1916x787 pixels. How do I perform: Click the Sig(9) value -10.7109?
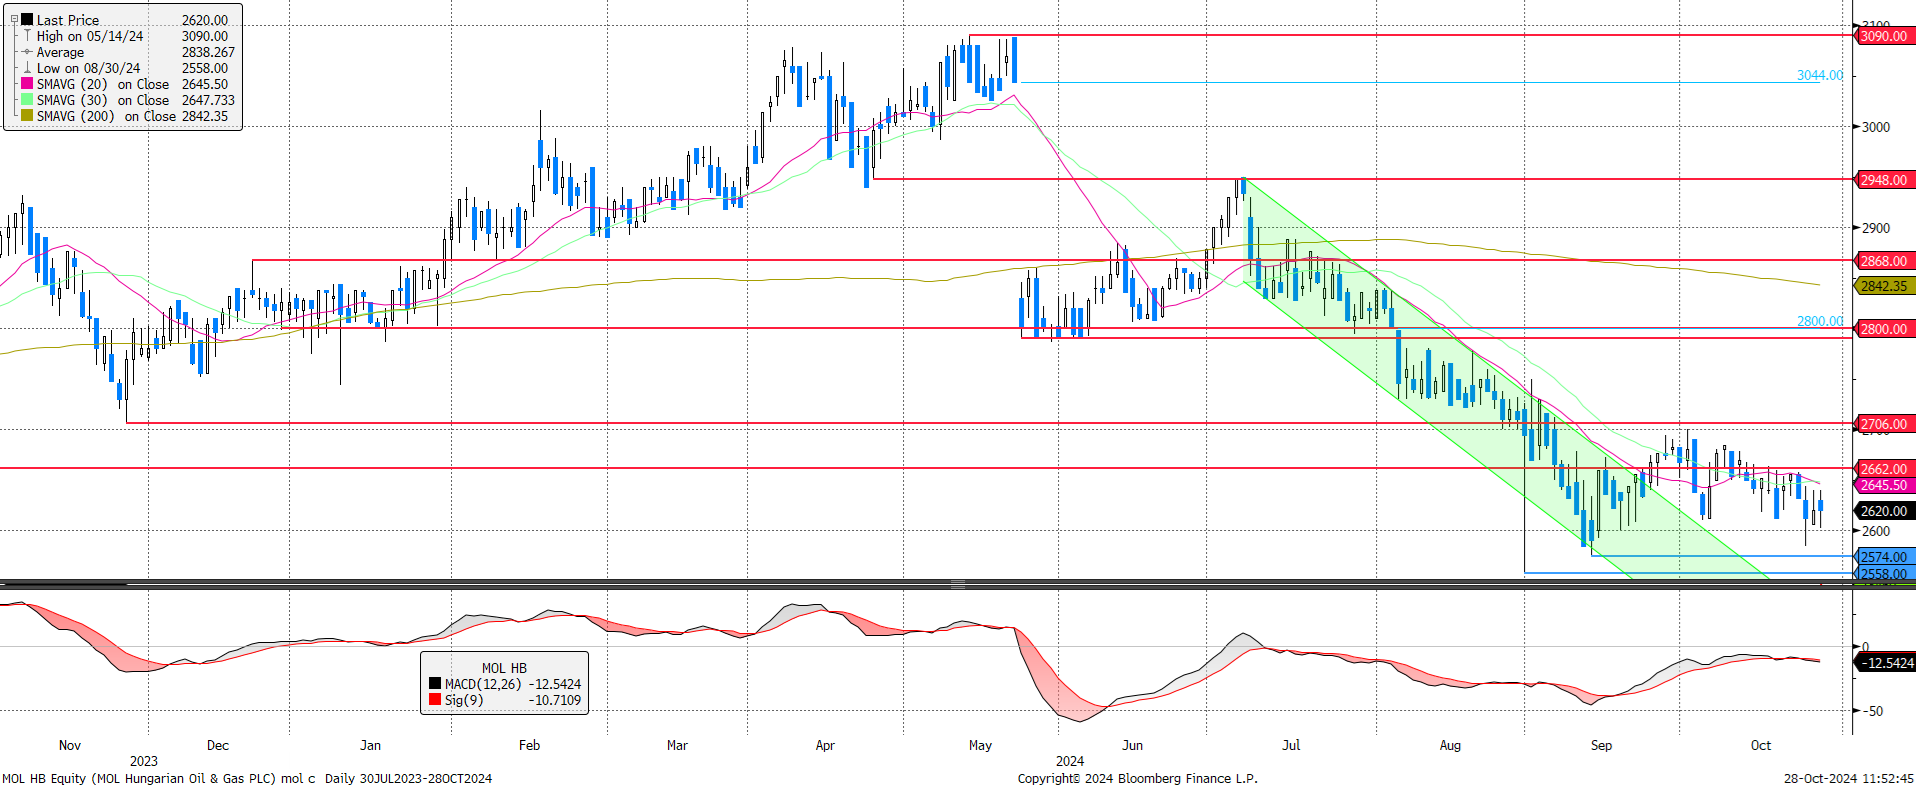pyautogui.click(x=554, y=700)
